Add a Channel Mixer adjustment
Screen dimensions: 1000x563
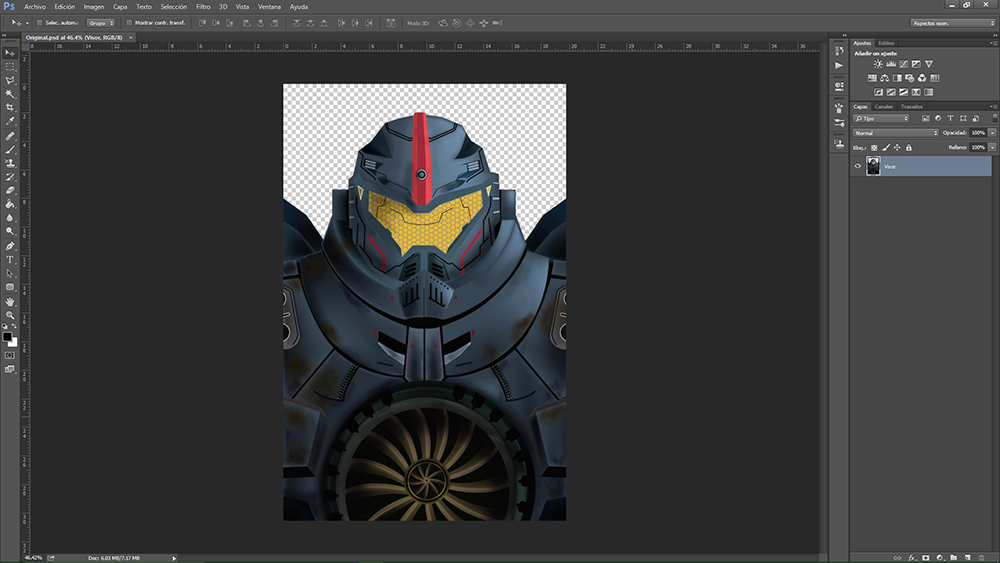point(922,78)
